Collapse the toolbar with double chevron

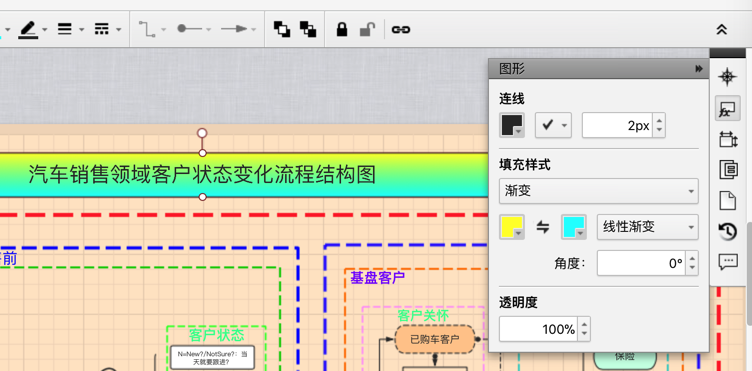[722, 30]
